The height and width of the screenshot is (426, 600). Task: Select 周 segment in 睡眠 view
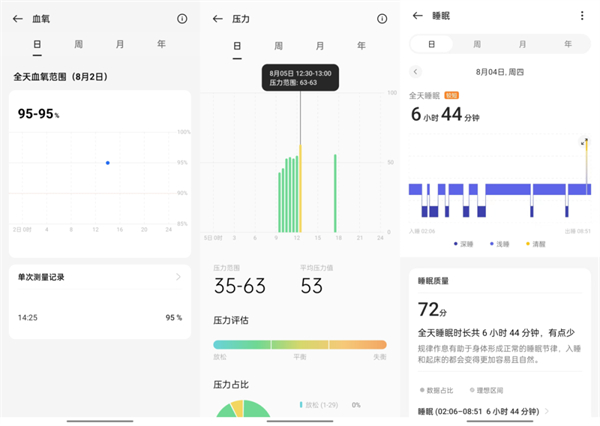pos(477,44)
